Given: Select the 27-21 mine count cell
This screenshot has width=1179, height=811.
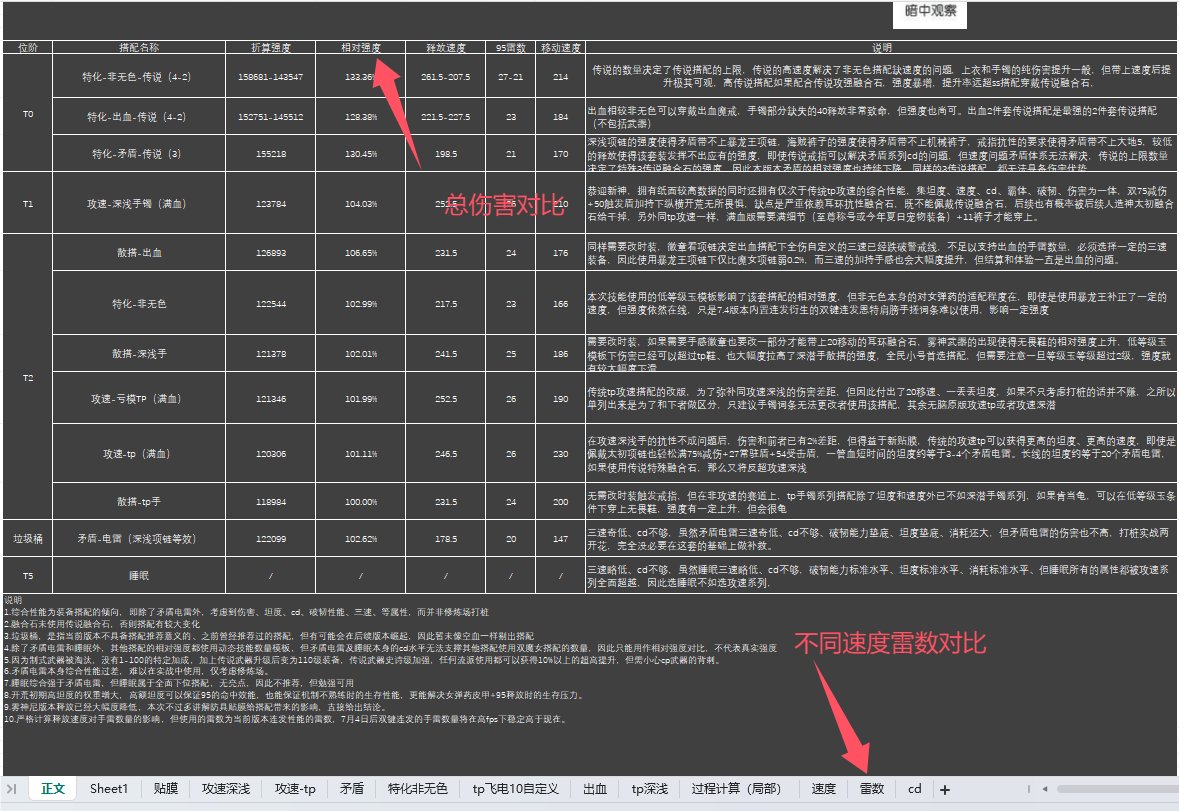Looking at the screenshot, I should click(511, 77).
